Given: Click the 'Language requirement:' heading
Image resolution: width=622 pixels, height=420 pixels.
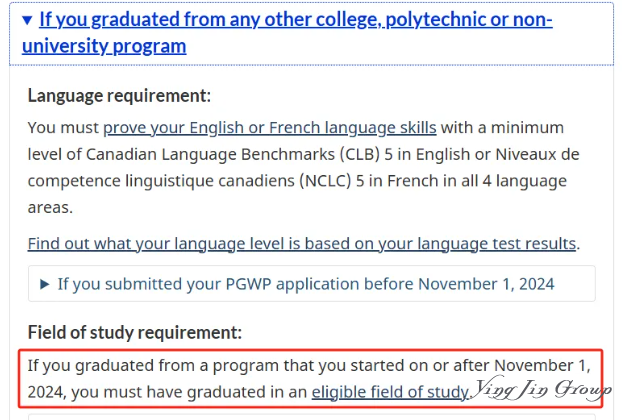Looking at the screenshot, I should [x=119, y=96].
